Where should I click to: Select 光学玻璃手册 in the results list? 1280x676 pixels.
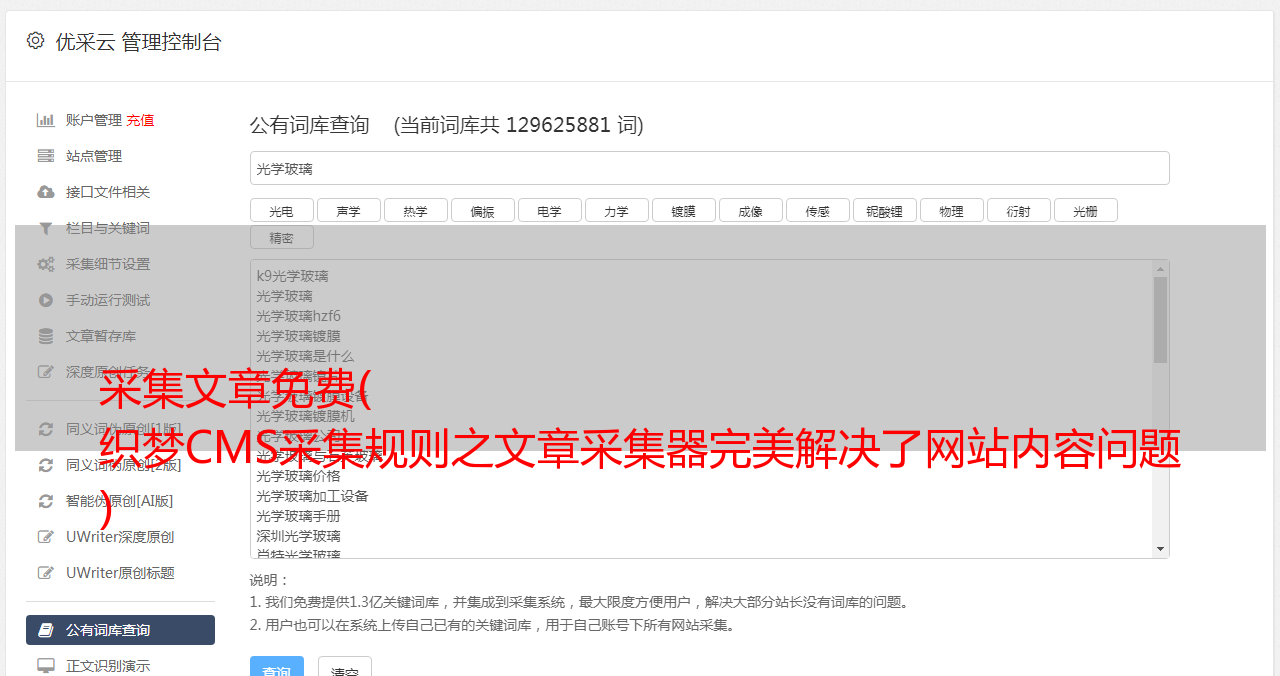298,516
